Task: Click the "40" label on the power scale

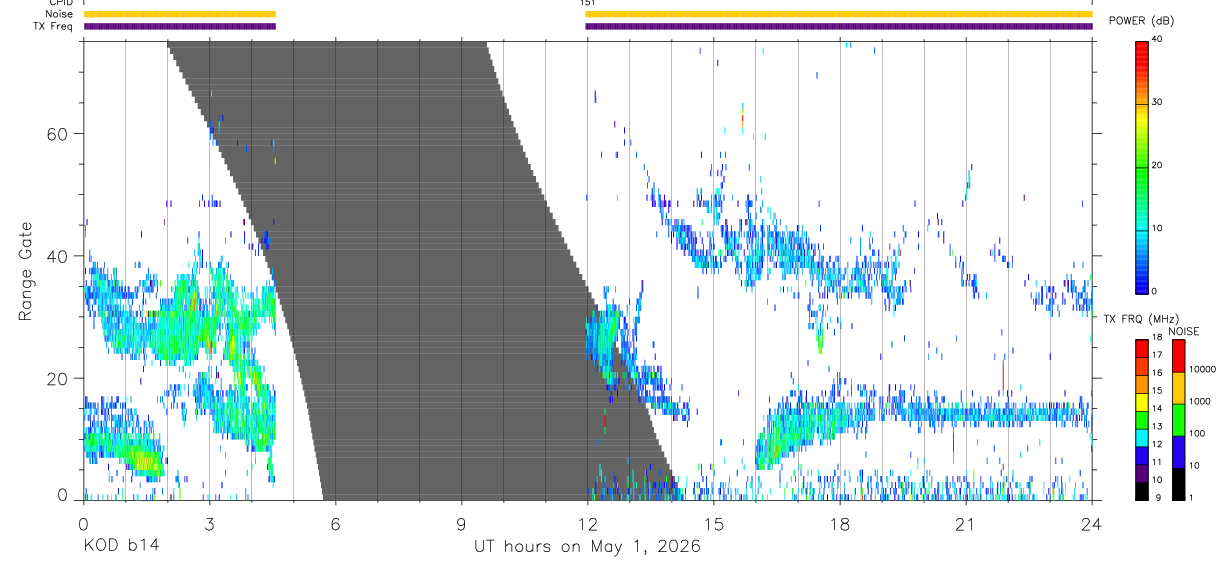Action: click(1157, 40)
